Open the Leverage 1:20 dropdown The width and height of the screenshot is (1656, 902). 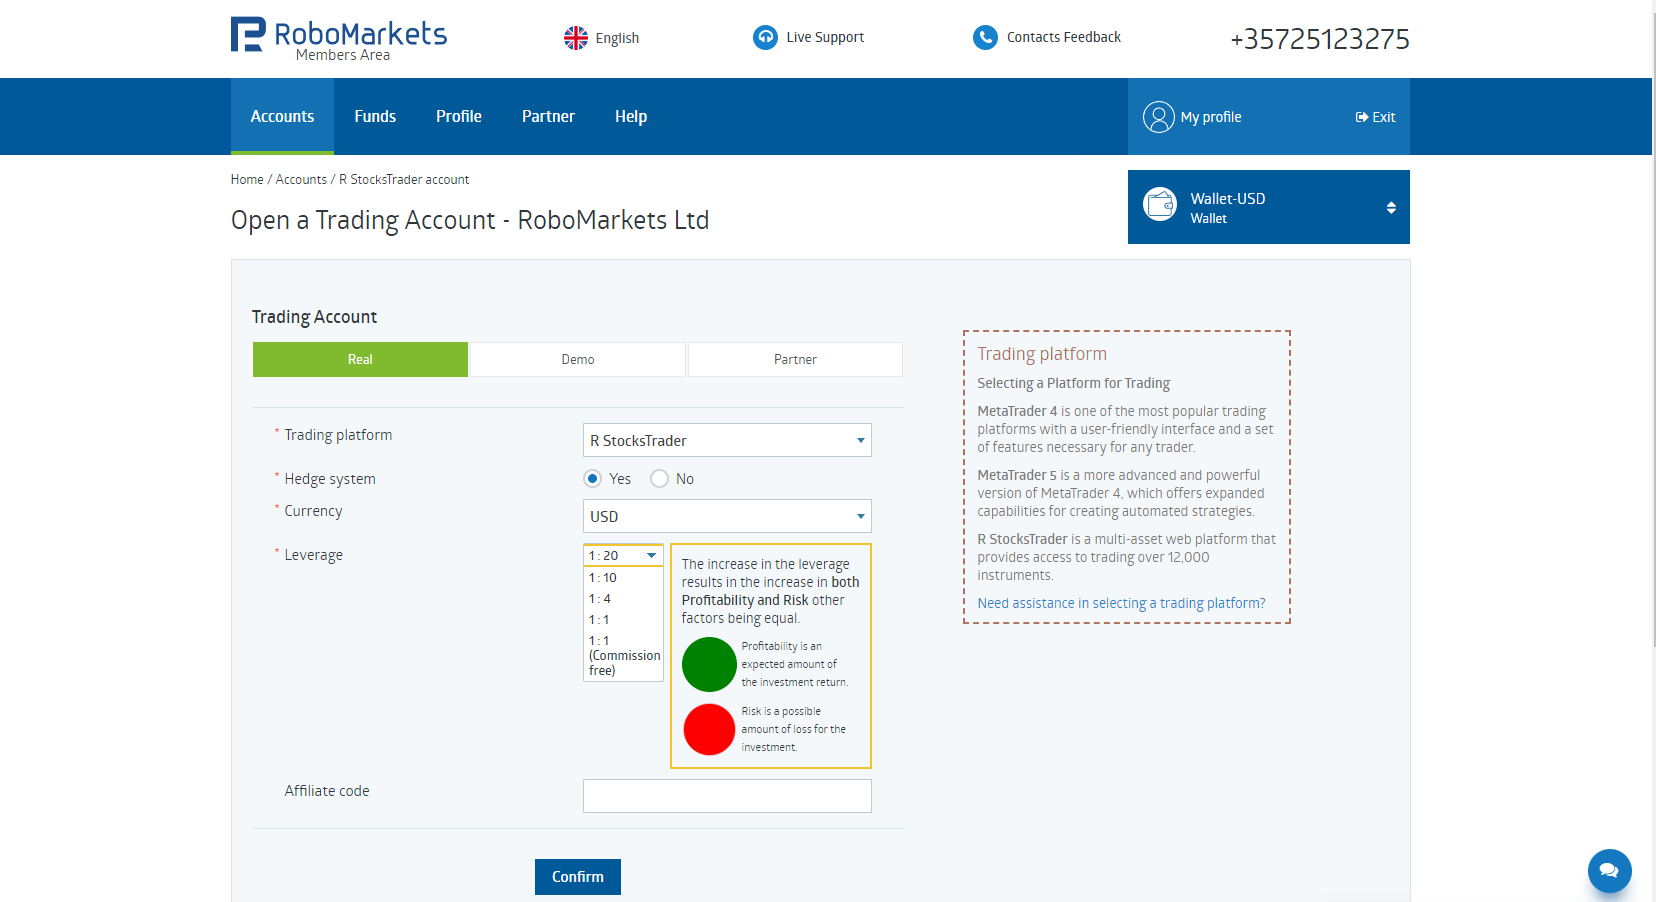tap(623, 555)
